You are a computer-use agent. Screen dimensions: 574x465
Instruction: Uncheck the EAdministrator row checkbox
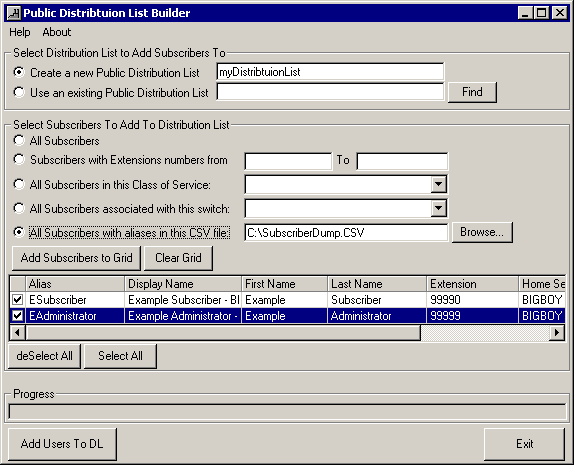tap(18, 315)
